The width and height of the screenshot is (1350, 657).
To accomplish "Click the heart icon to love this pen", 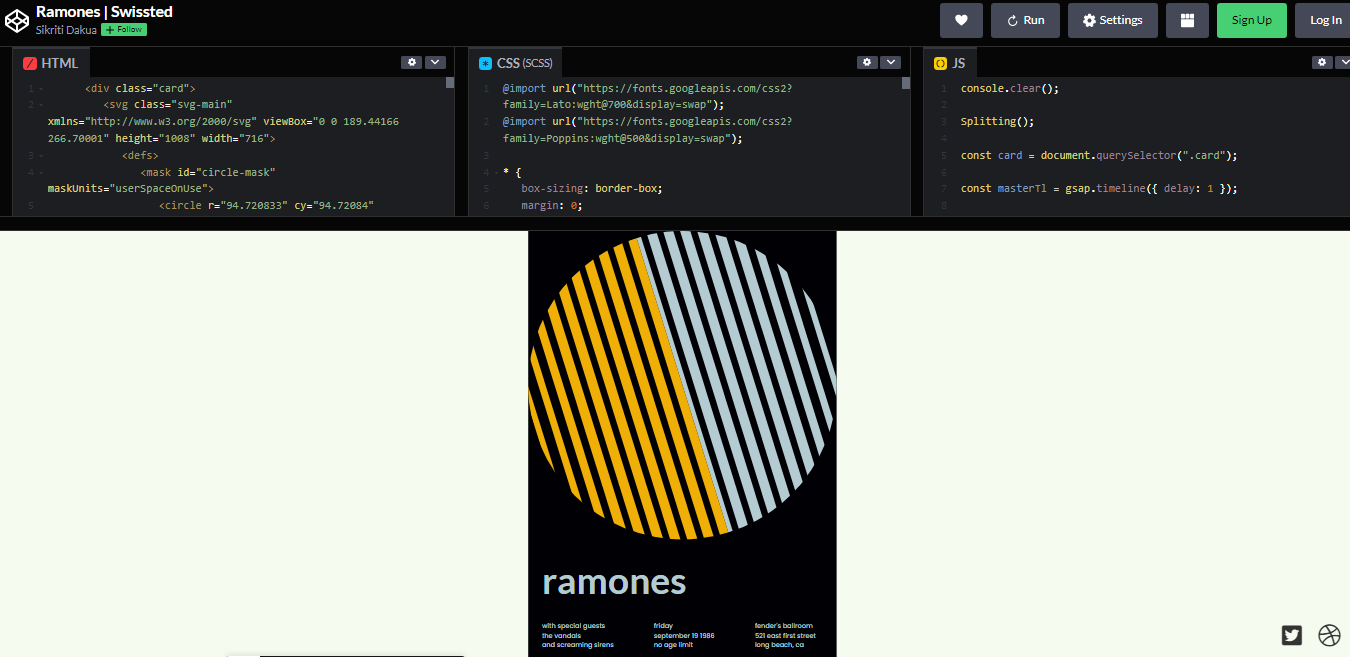I will click(x=960, y=20).
